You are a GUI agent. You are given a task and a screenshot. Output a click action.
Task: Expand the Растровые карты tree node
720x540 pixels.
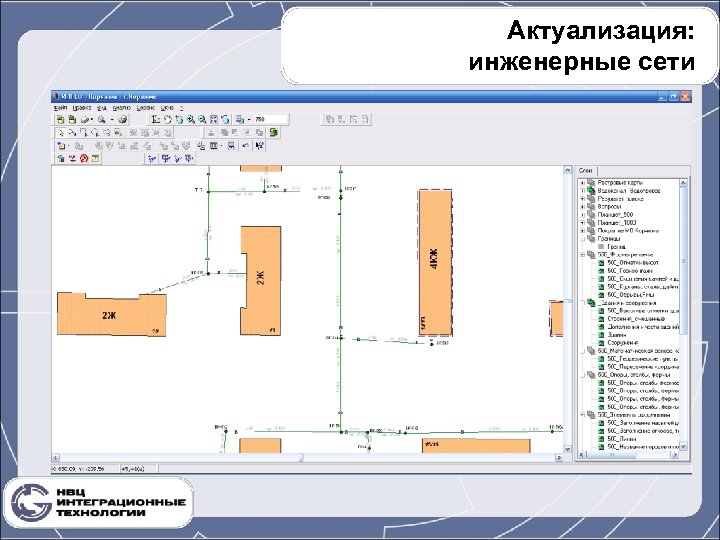pos(583,183)
